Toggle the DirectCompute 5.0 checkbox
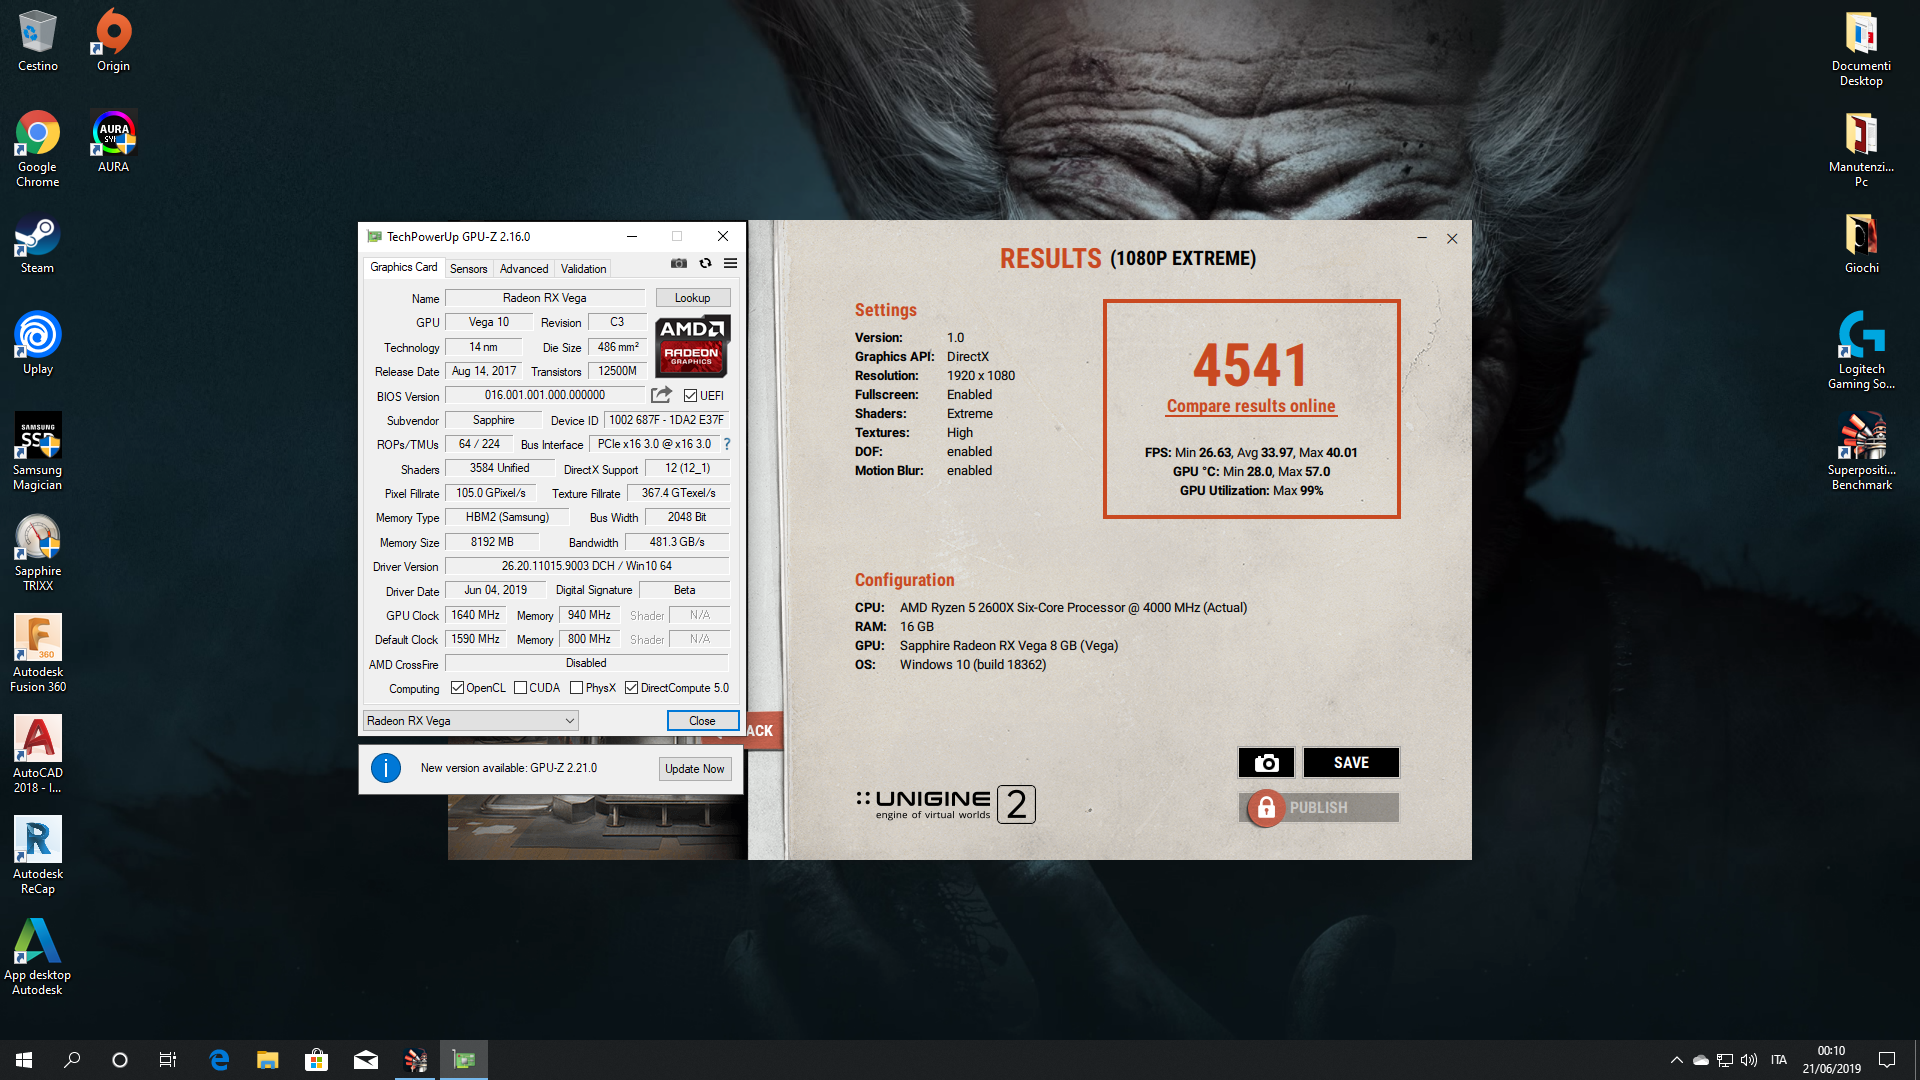The width and height of the screenshot is (1920, 1080). [631, 688]
